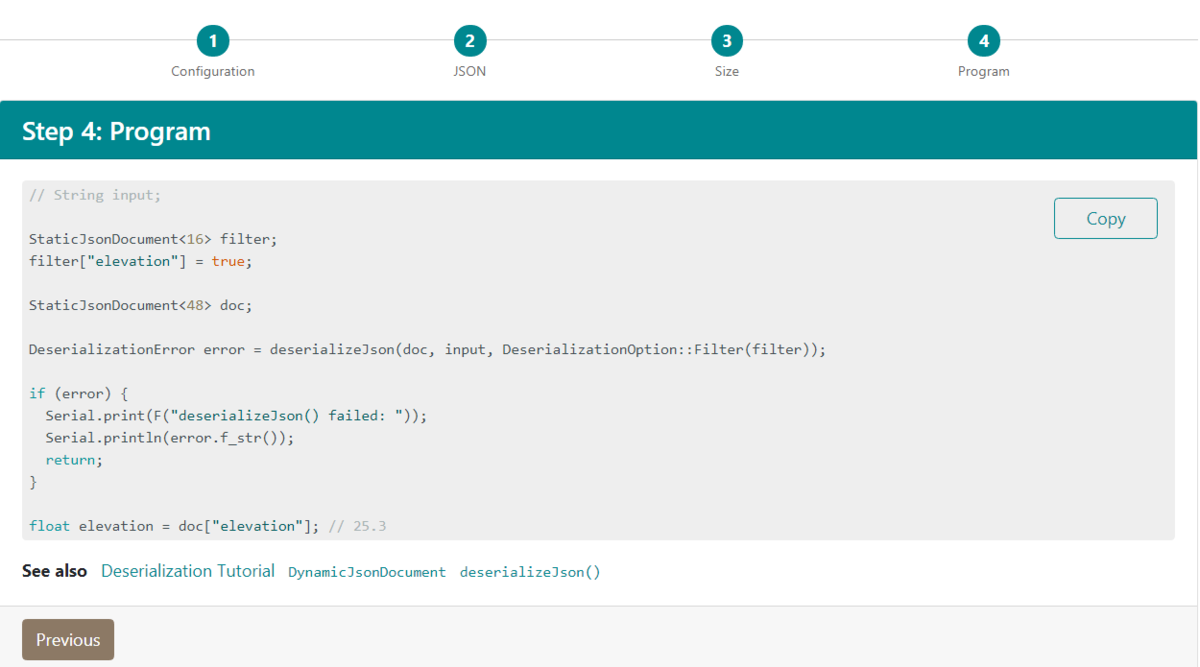Go to step 1 Configuration circle
The width and height of the screenshot is (1200, 667).
click(x=213, y=41)
